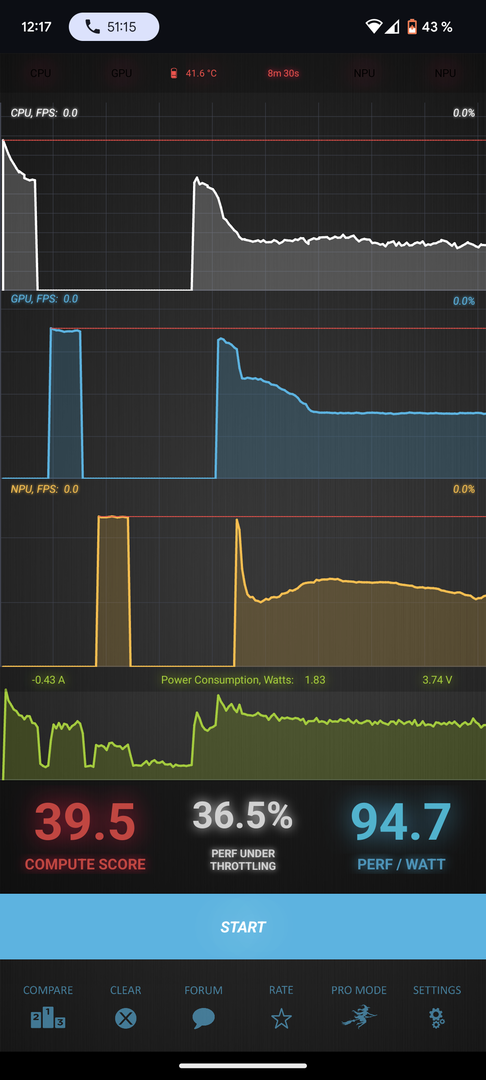Screen dimensions: 486x1080
Task: Tap the 8m 30s timer in header
Action: tap(283, 73)
